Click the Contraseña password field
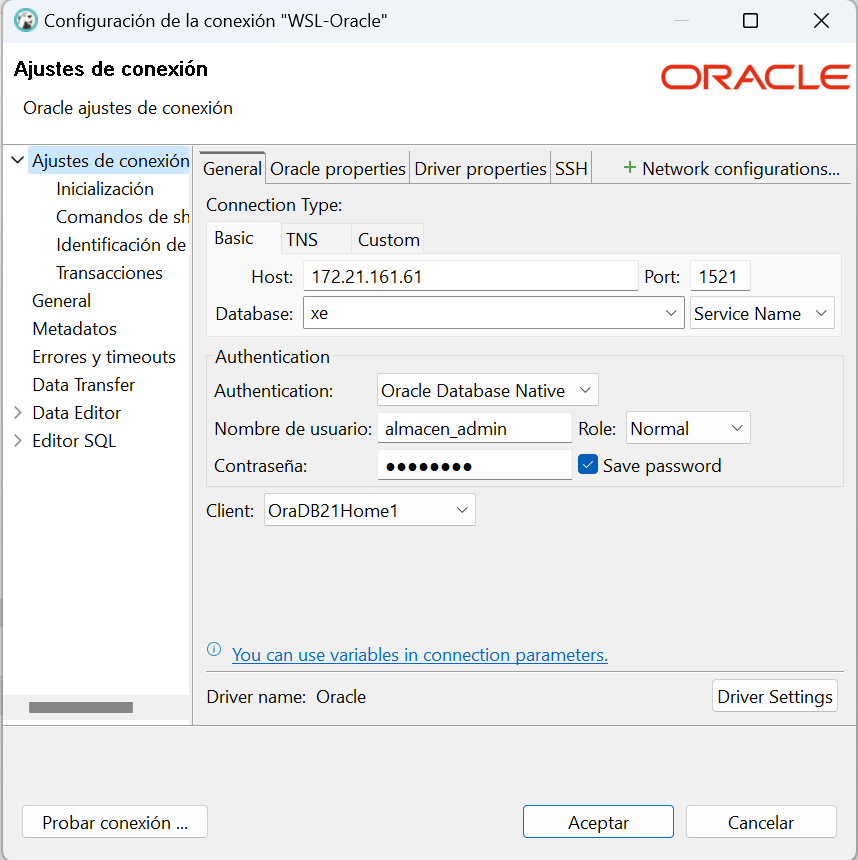 (475, 465)
